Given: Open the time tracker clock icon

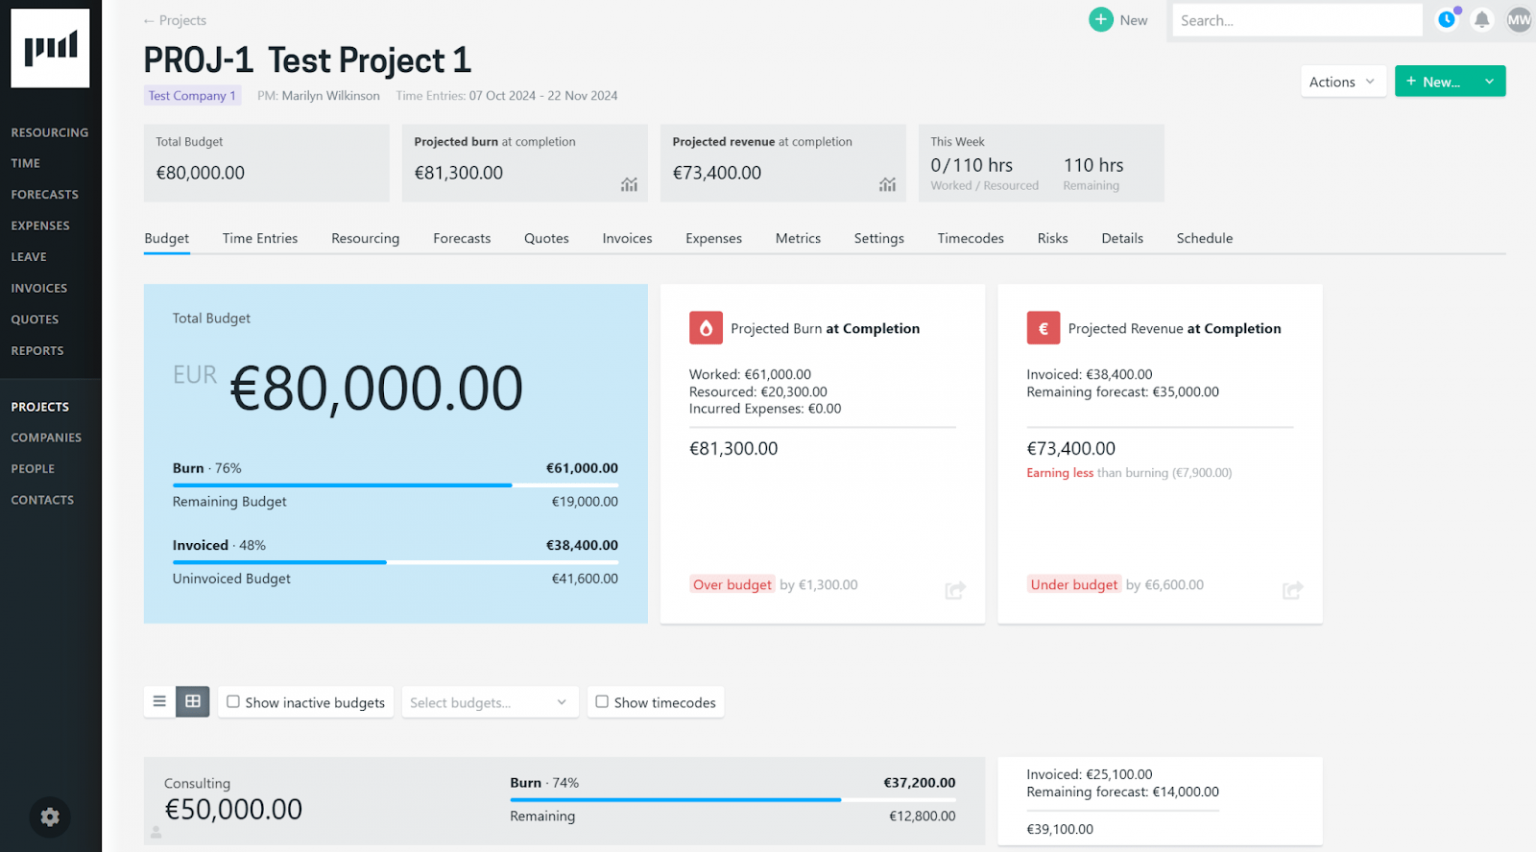Looking at the screenshot, I should point(1447,19).
